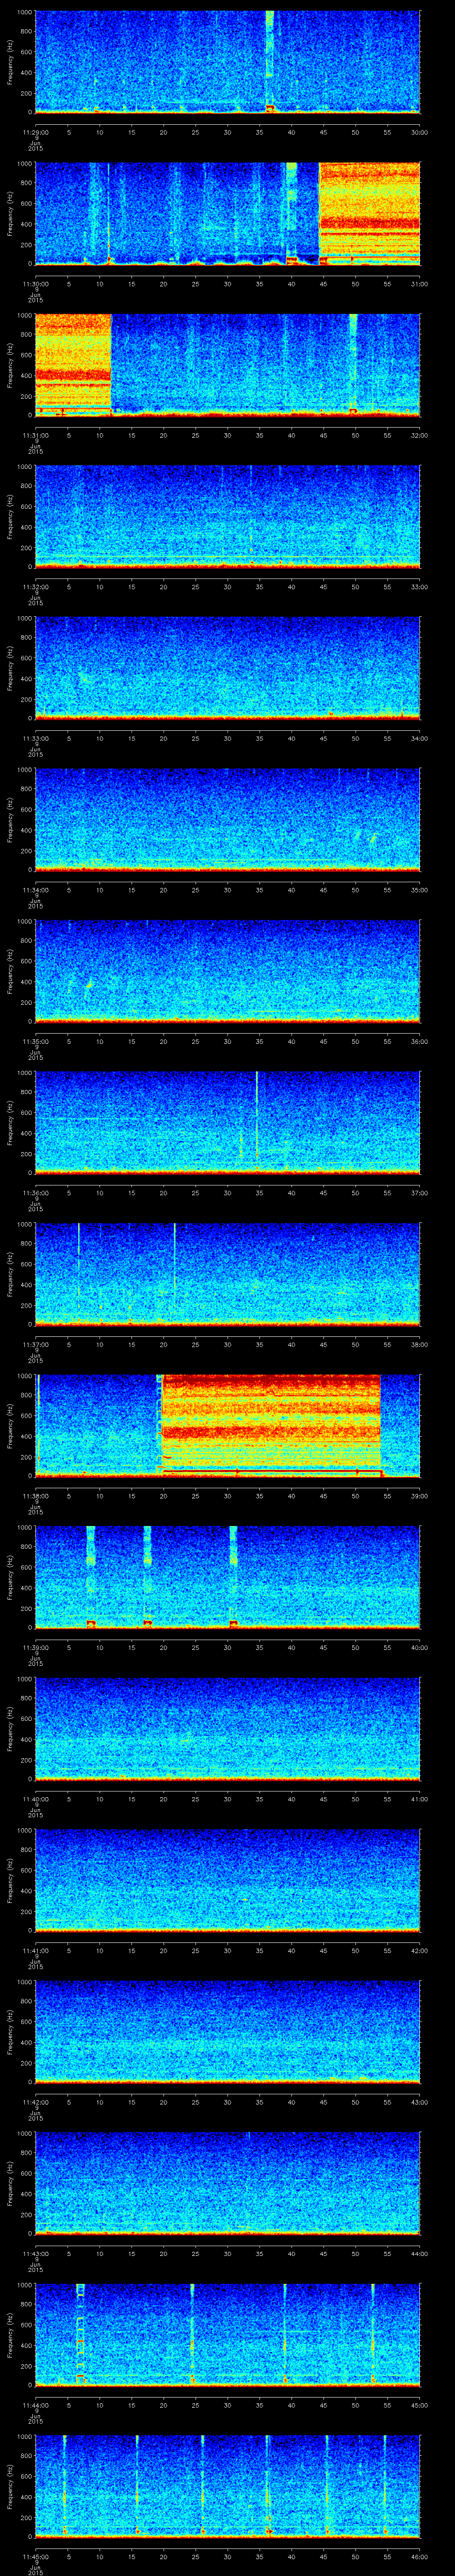This screenshot has width=455, height=2576.
Task: Select the spectrogram panel starting at 11:38:00
Action: (x=227, y=1426)
